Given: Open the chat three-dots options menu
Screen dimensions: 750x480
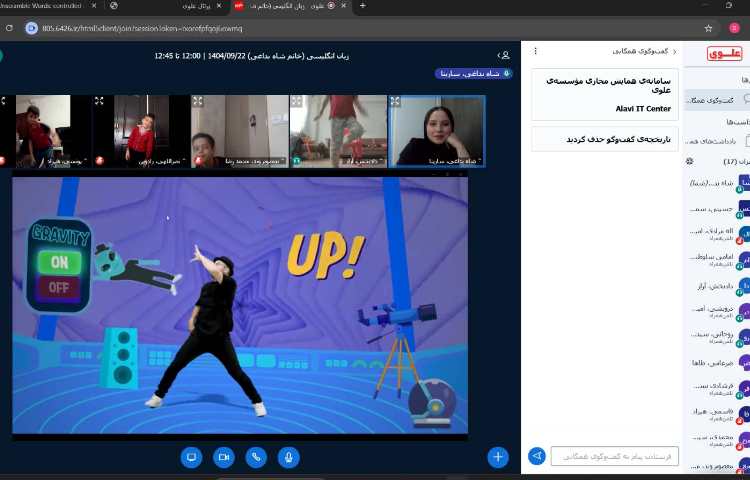Looking at the screenshot, I should click(535, 51).
